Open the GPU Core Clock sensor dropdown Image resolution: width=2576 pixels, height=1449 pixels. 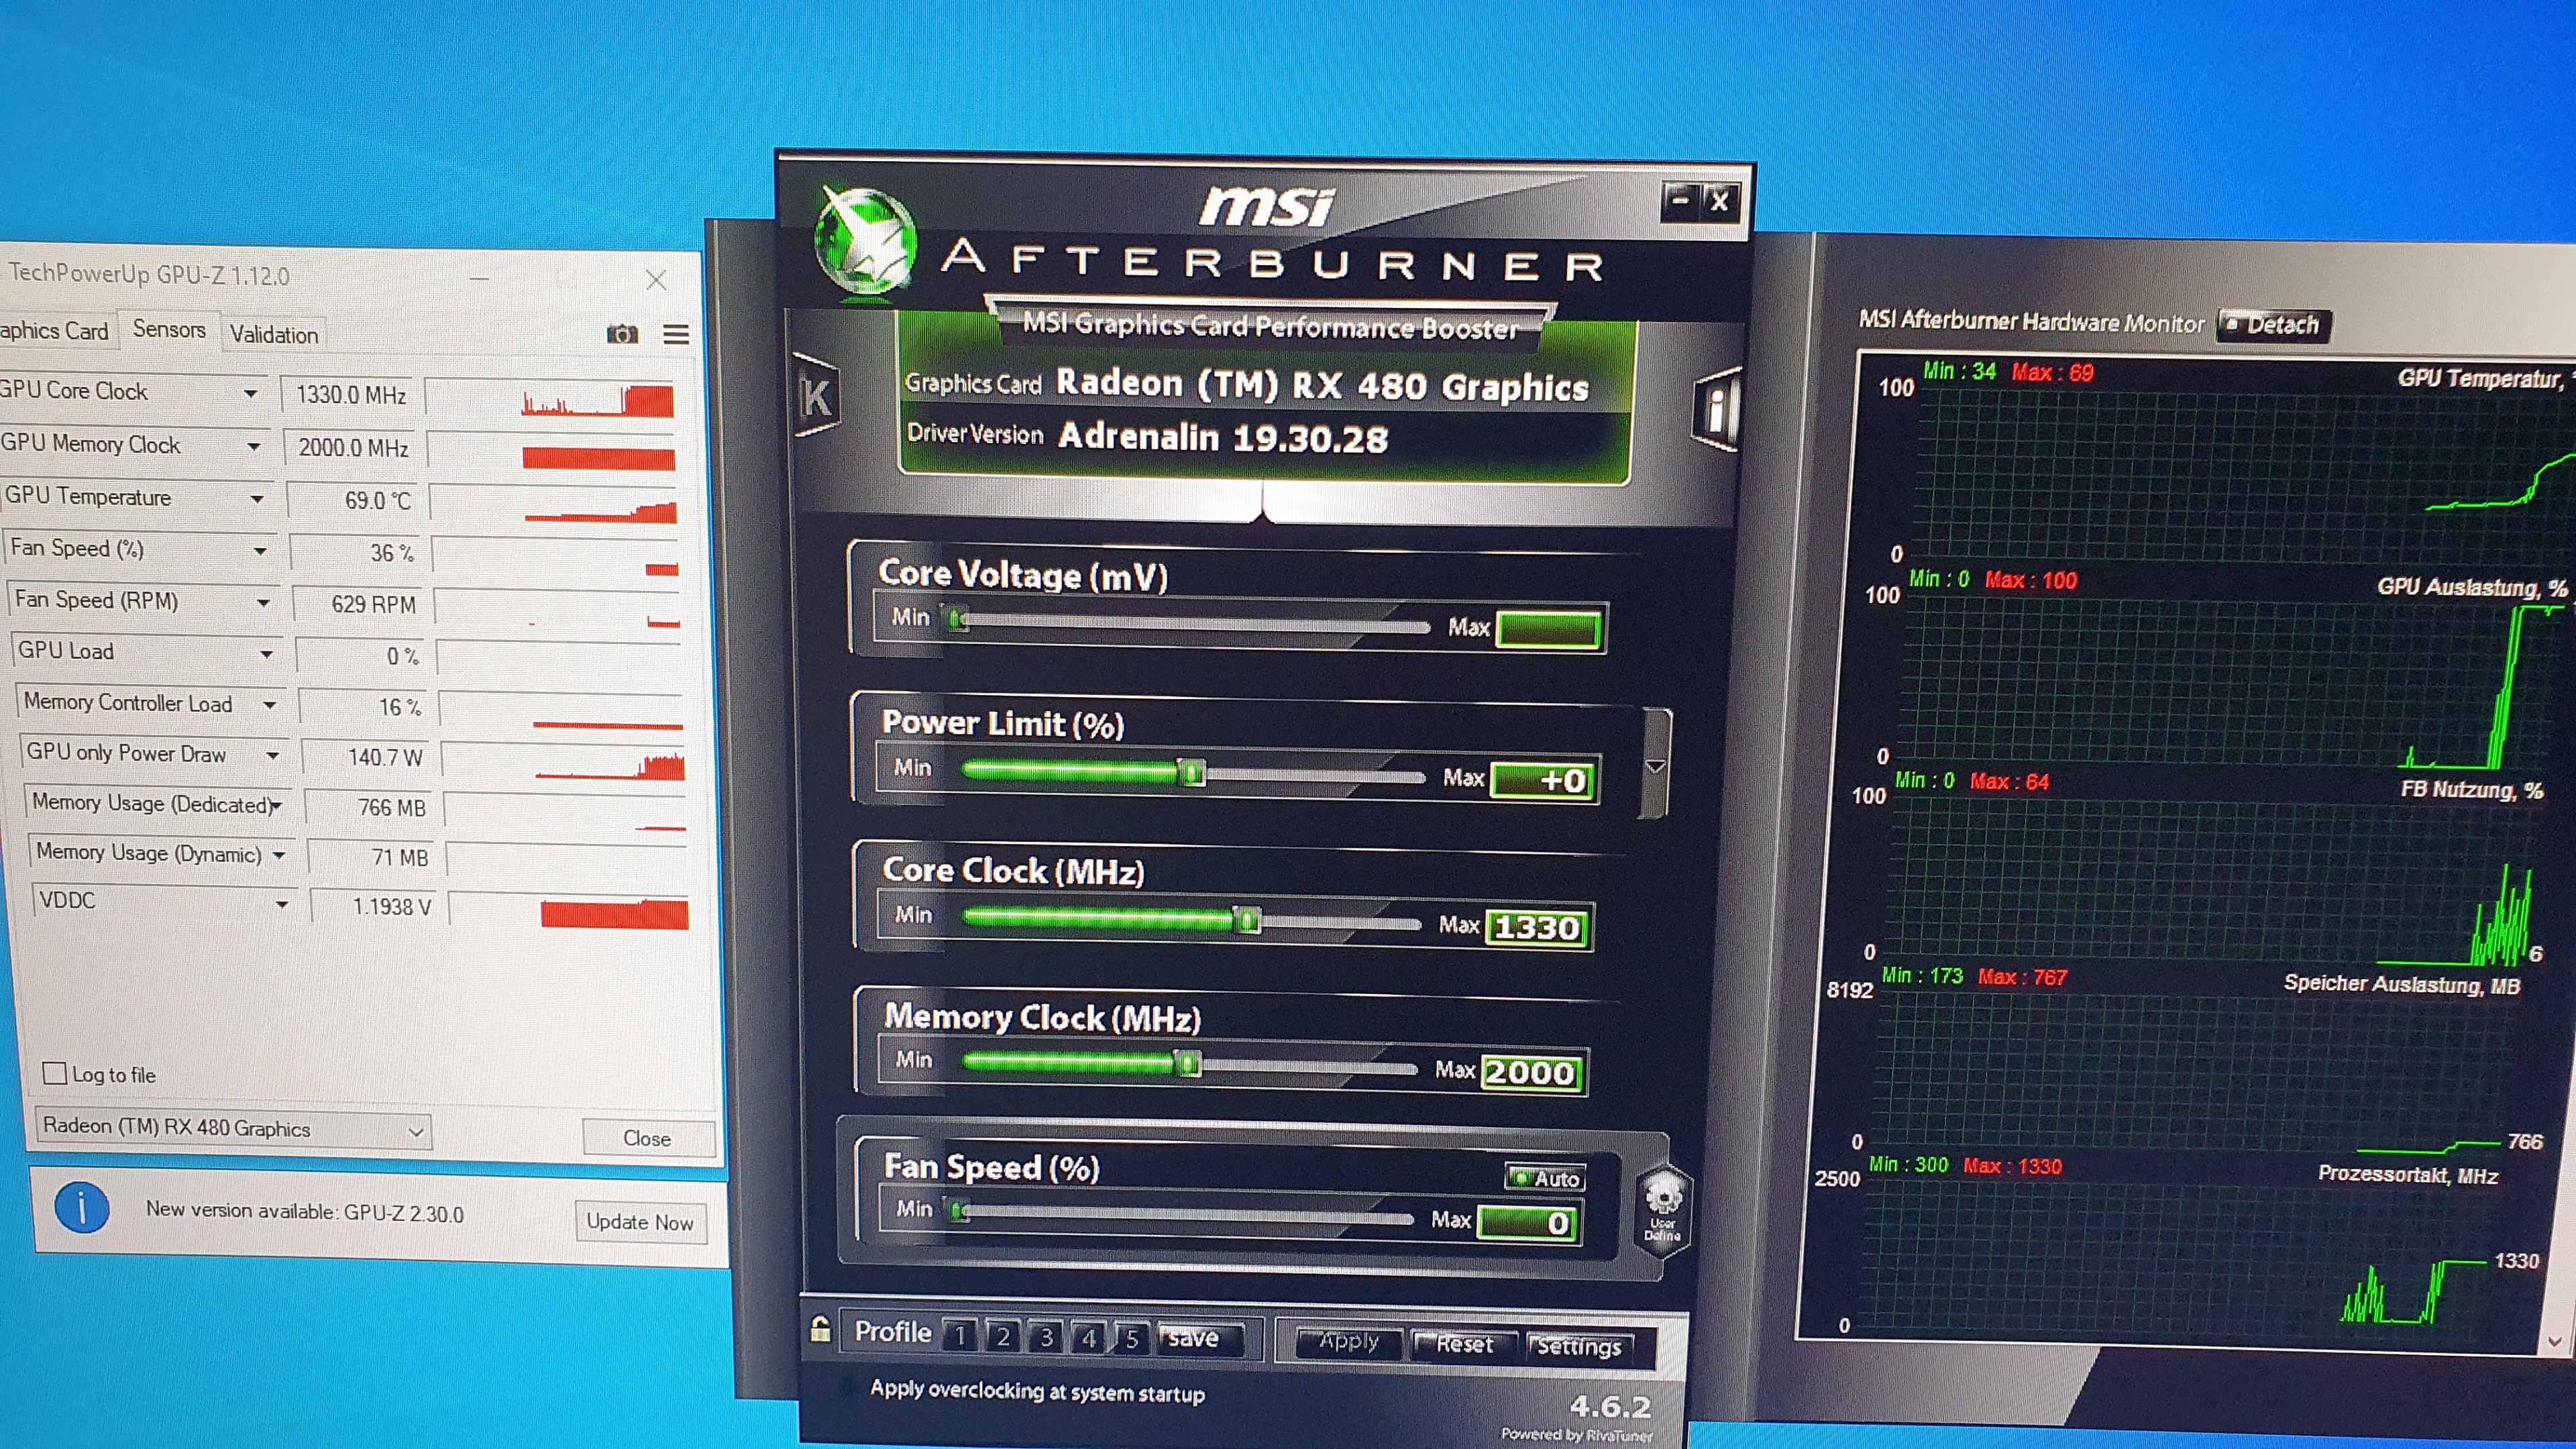tap(251, 393)
